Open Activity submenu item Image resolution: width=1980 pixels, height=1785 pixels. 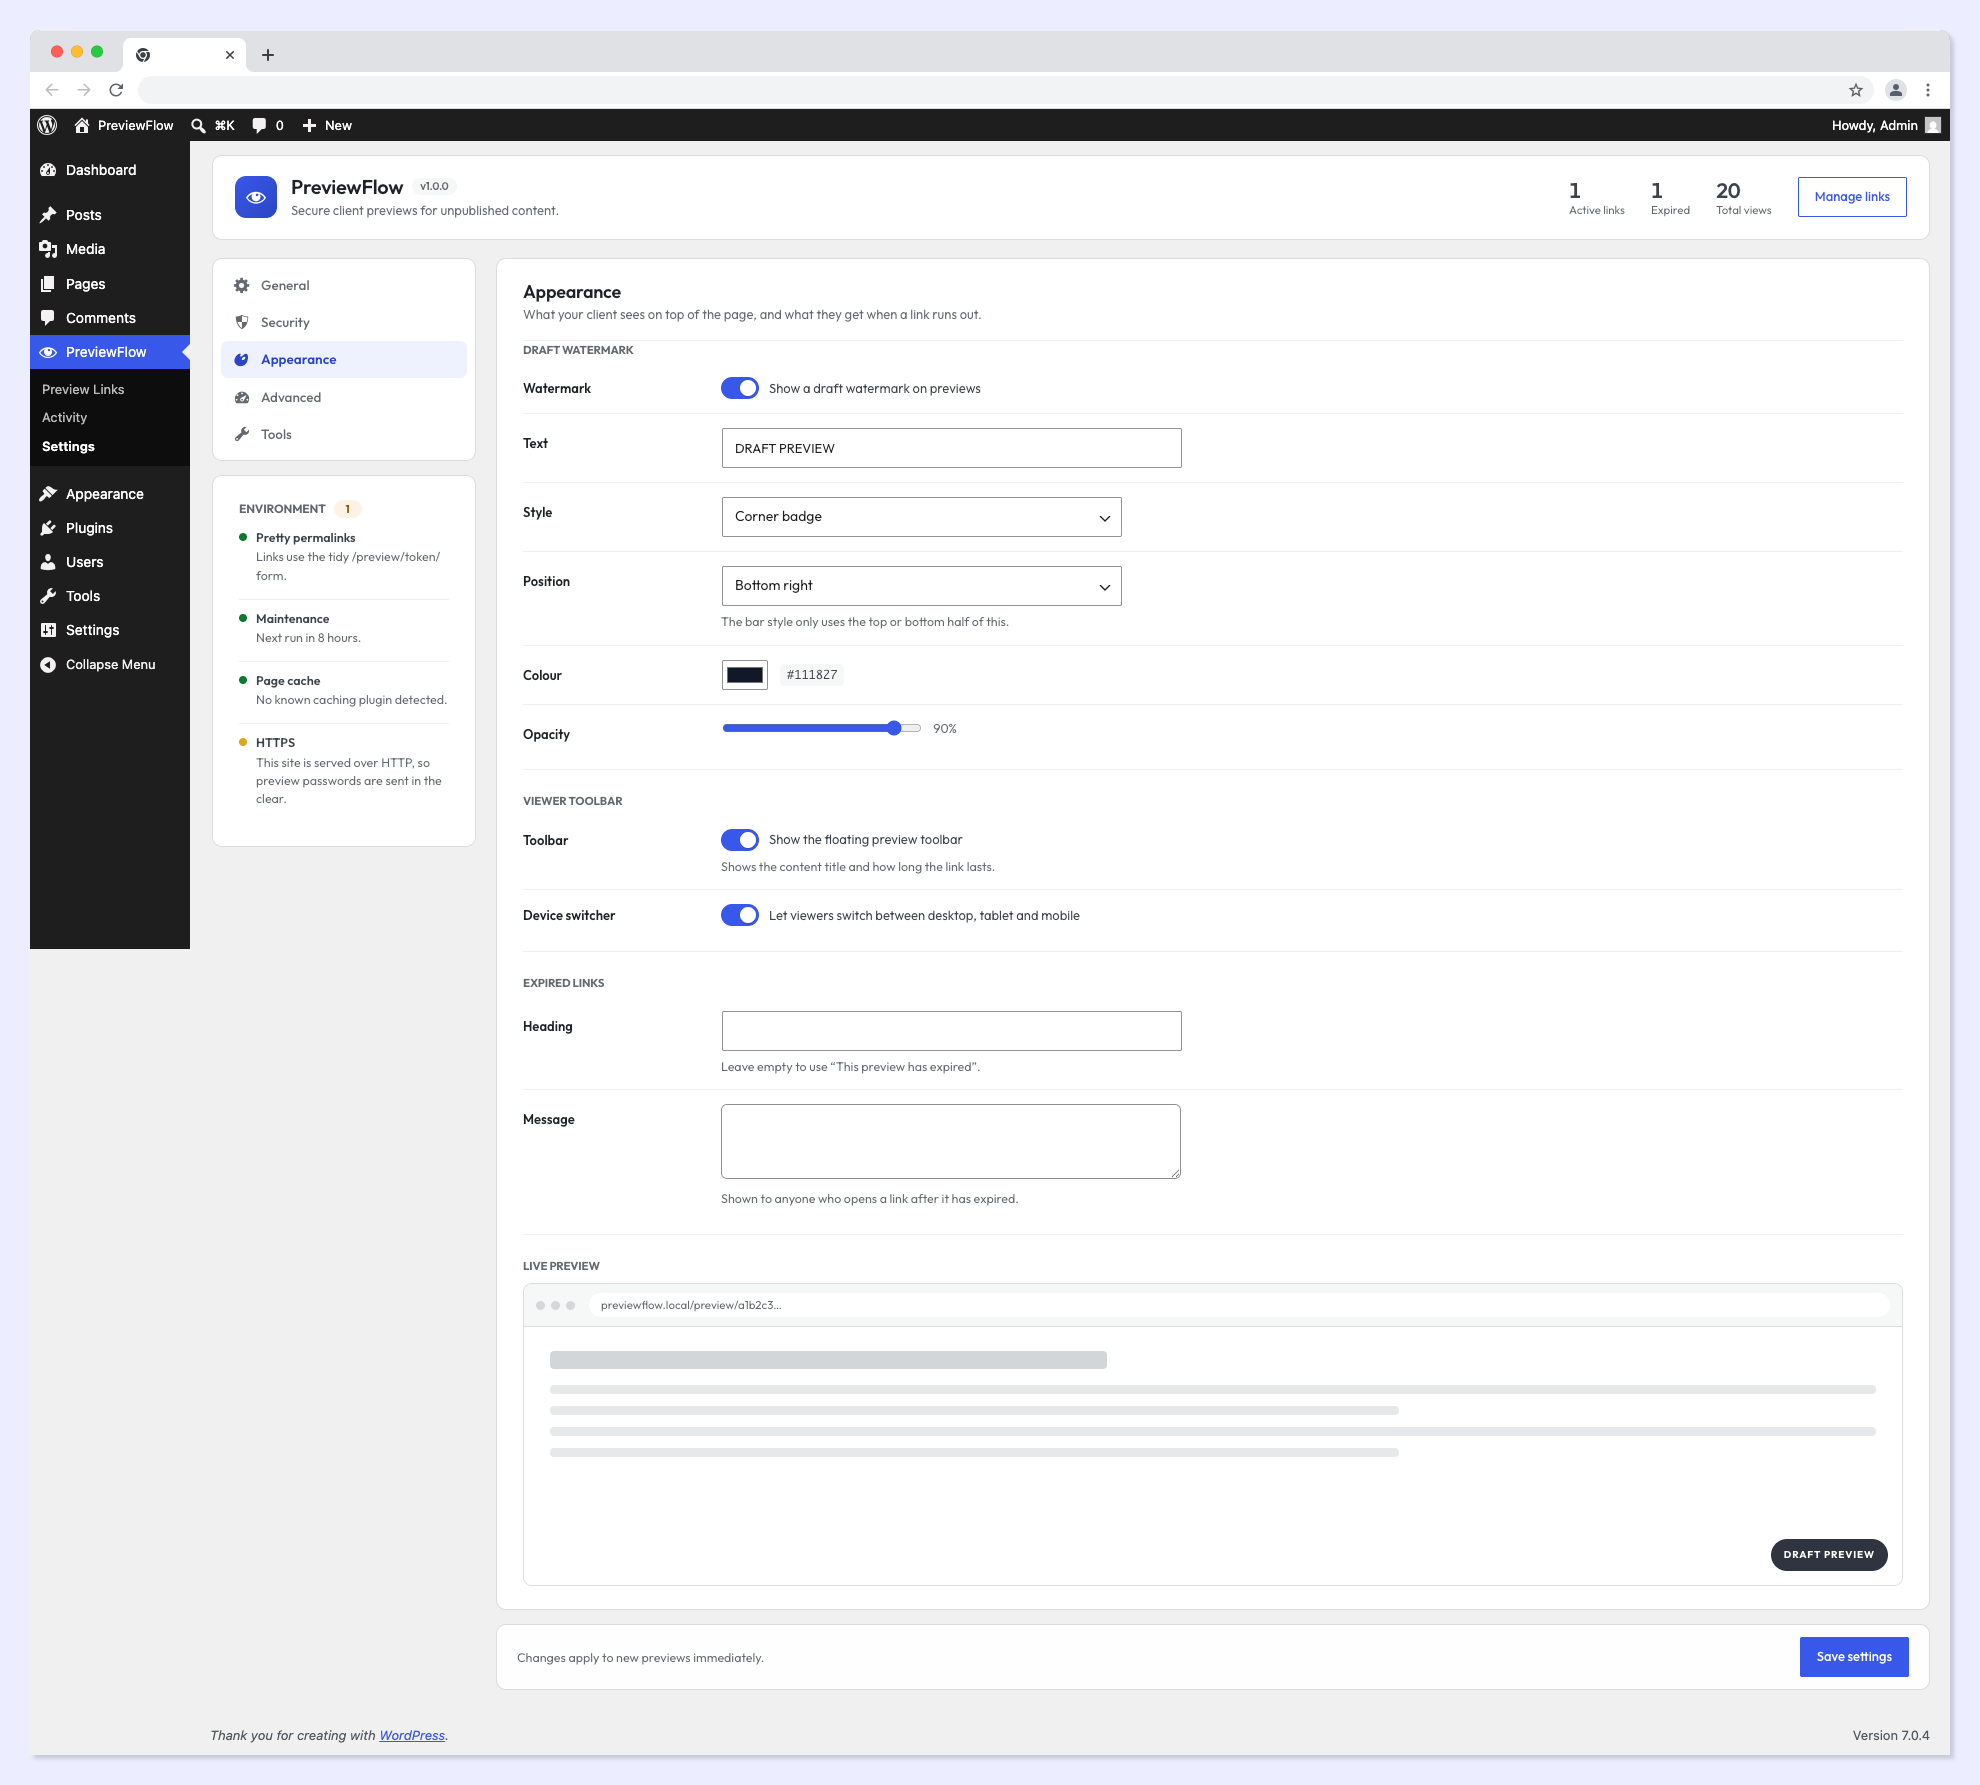click(64, 417)
